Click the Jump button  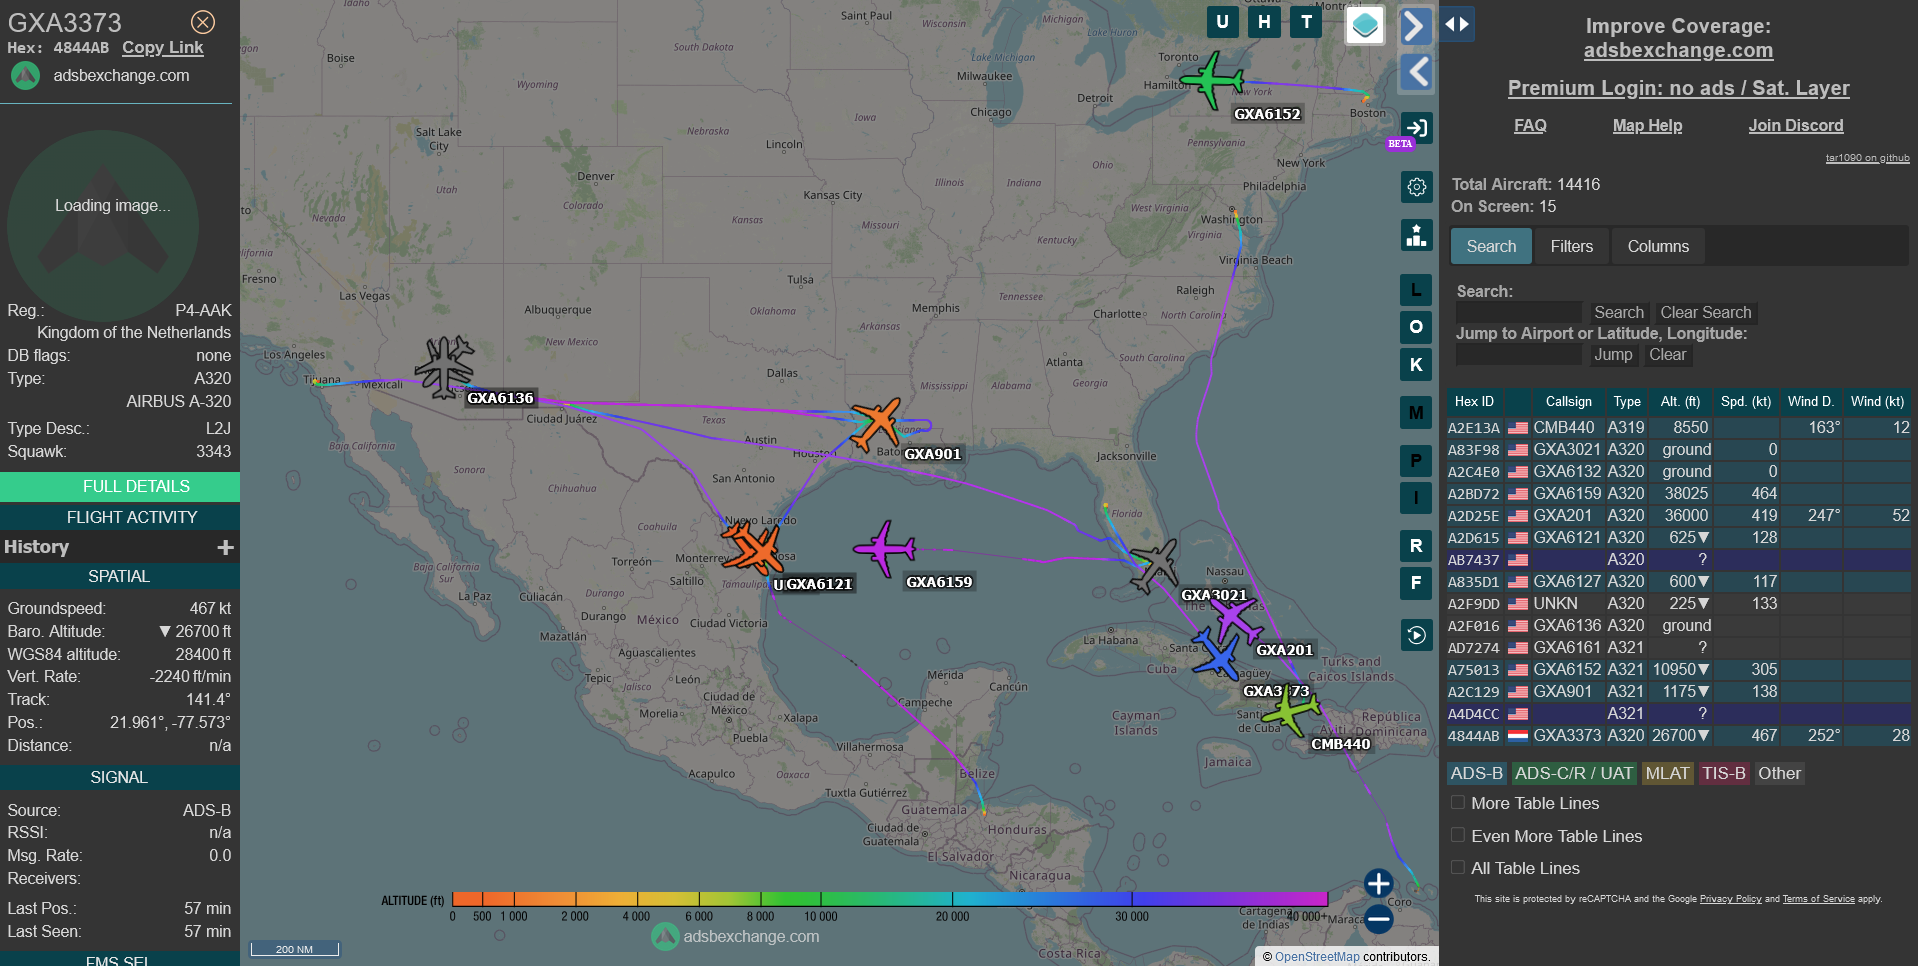click(1612, 354)
